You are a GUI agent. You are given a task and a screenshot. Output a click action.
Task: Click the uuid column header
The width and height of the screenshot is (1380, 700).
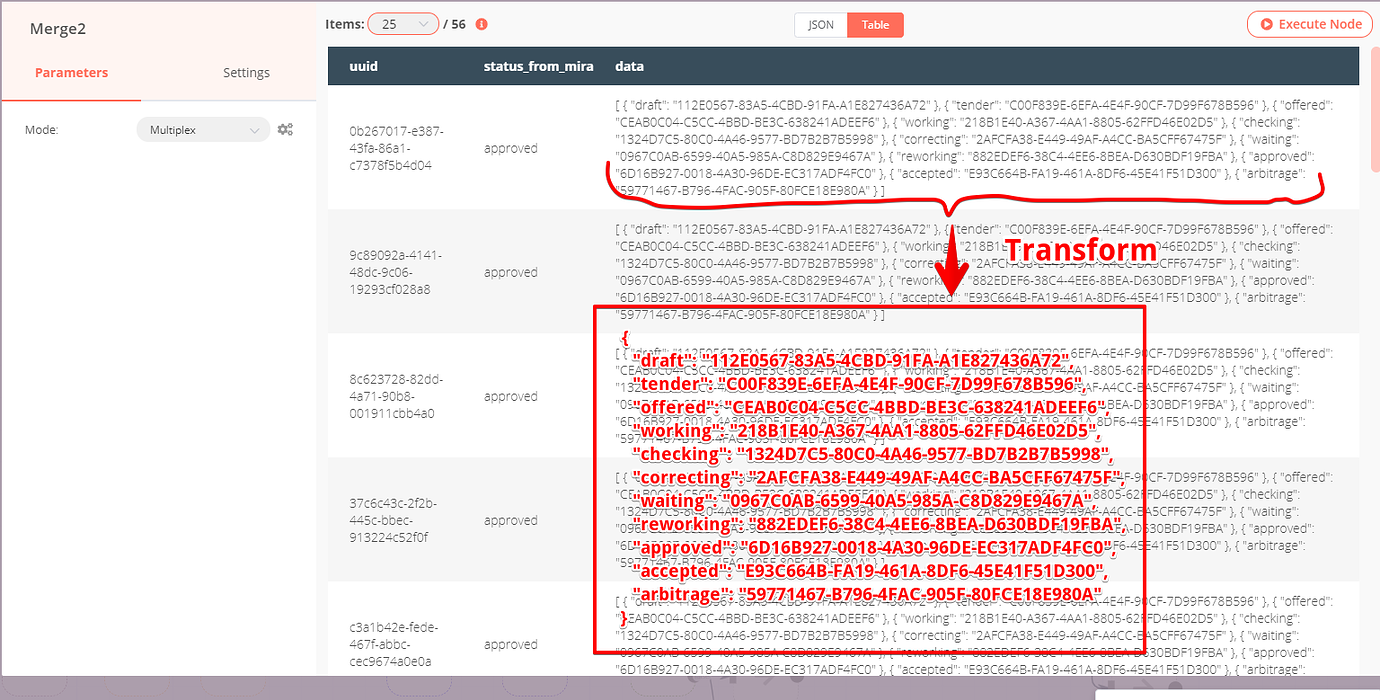tap(363, 66)
